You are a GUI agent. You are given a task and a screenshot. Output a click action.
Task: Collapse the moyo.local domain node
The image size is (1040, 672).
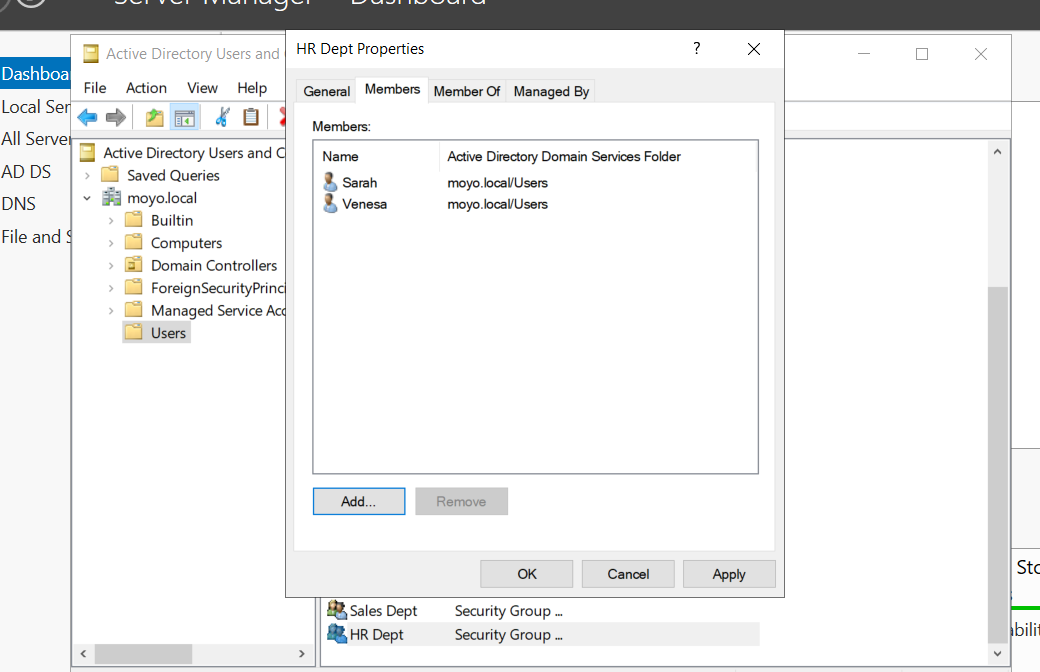[x=88, y=198]
